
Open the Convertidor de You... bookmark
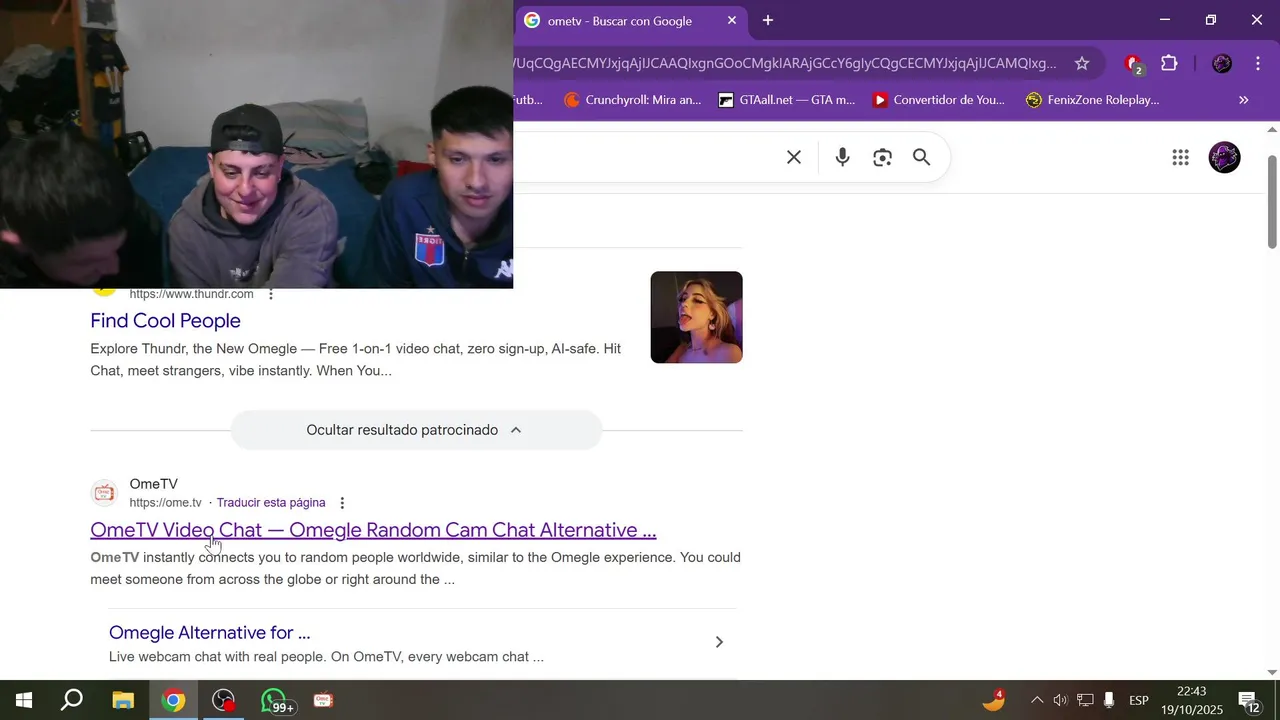(x=938, y=100)
